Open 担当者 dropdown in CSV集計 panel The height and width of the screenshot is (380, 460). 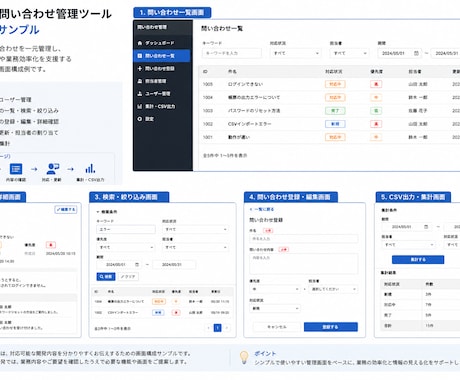[409, 245]
